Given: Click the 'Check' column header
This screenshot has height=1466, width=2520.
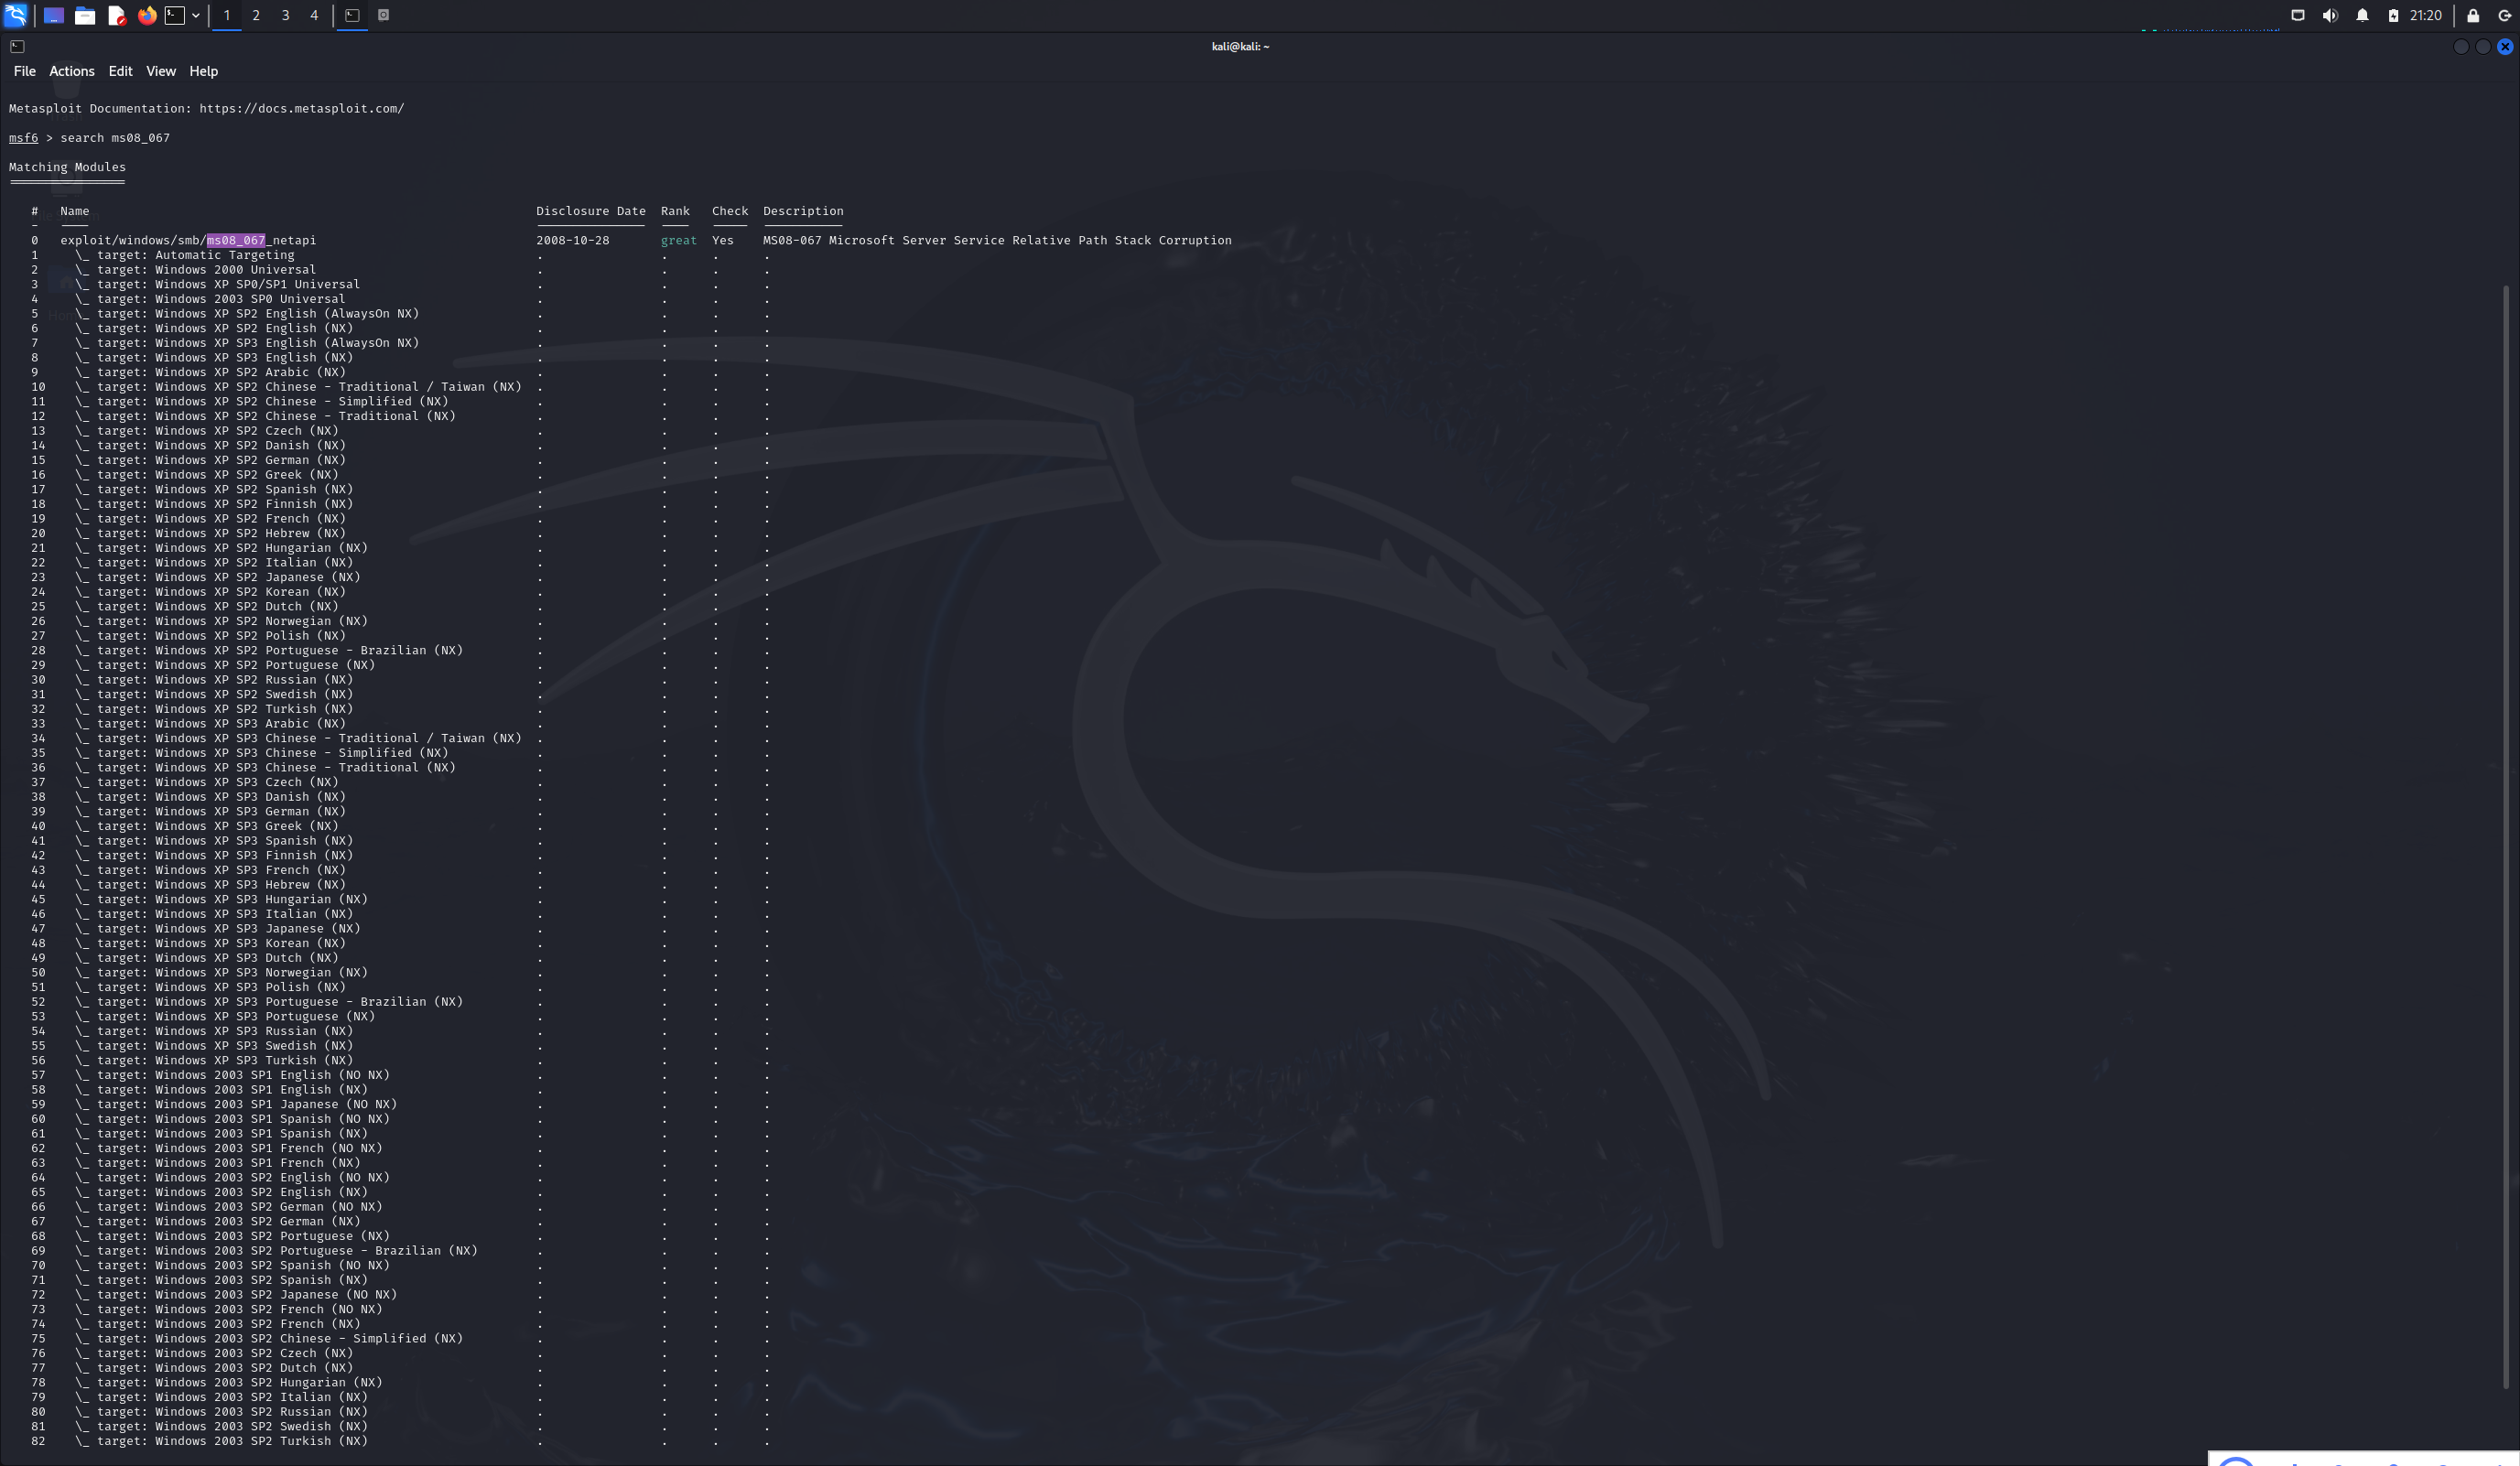Looking at the screenshot, I should [730, 211].
